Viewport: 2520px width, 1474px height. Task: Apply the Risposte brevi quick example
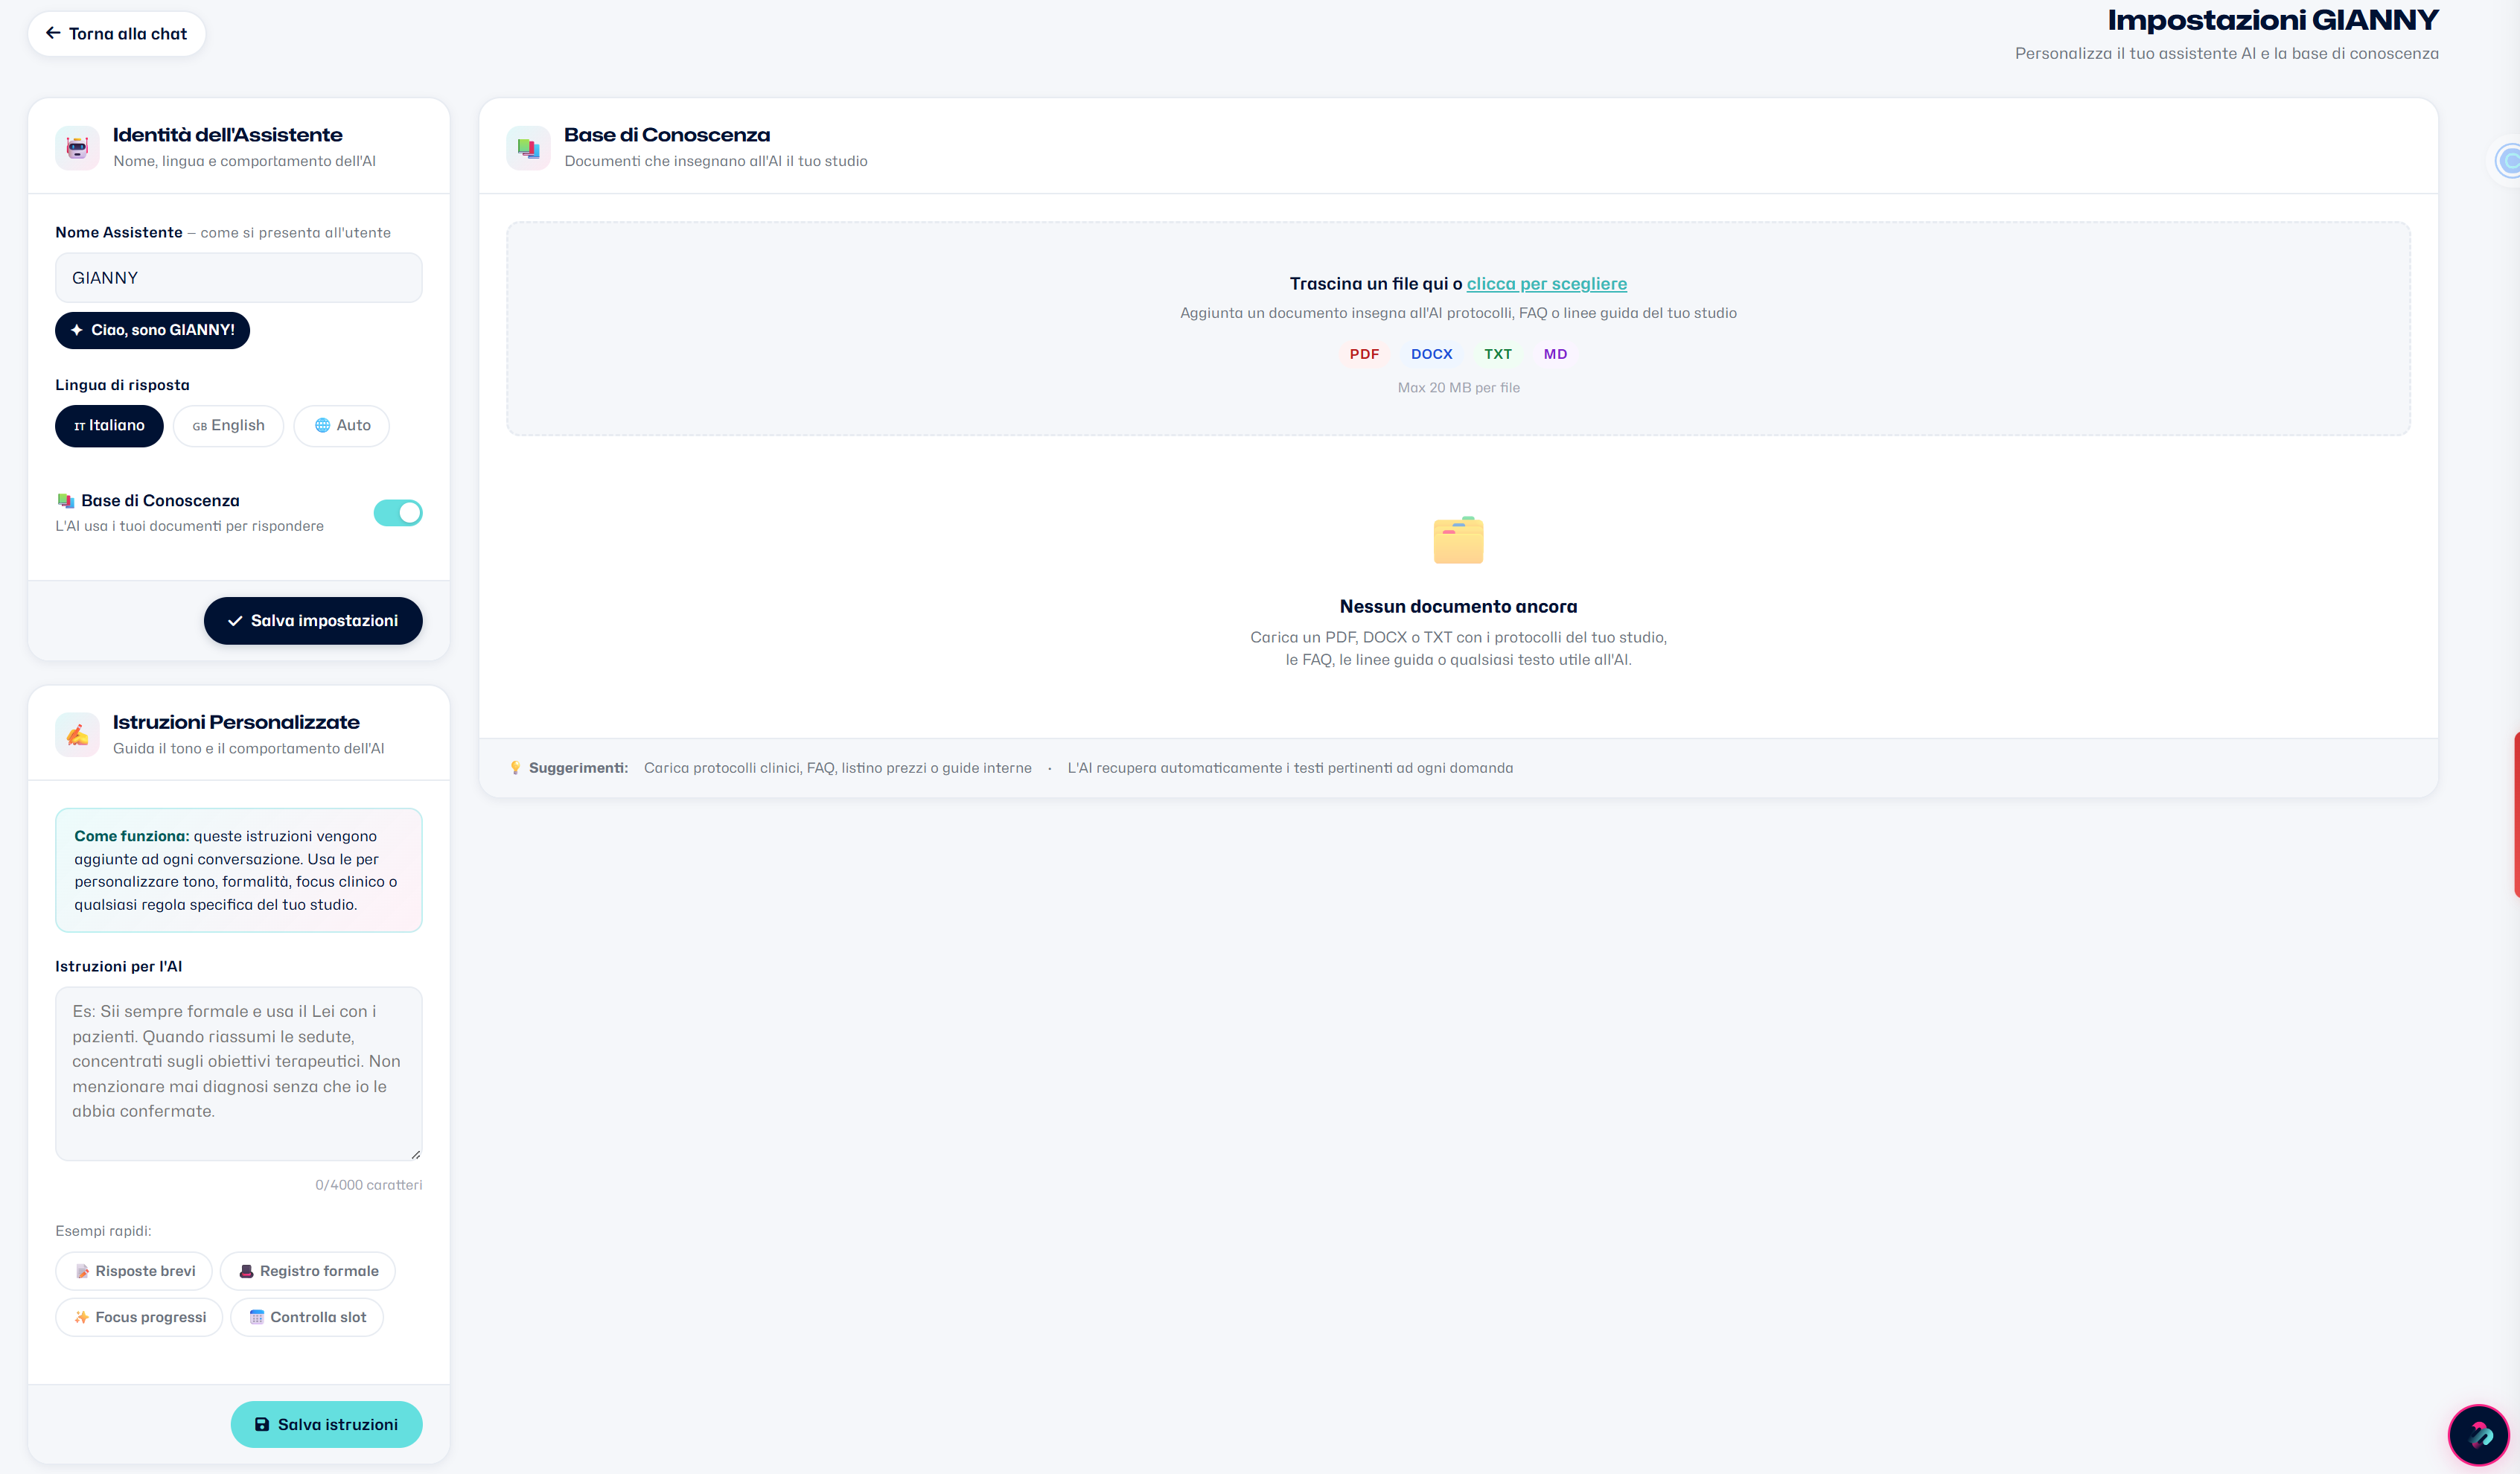pos(134,1271)
